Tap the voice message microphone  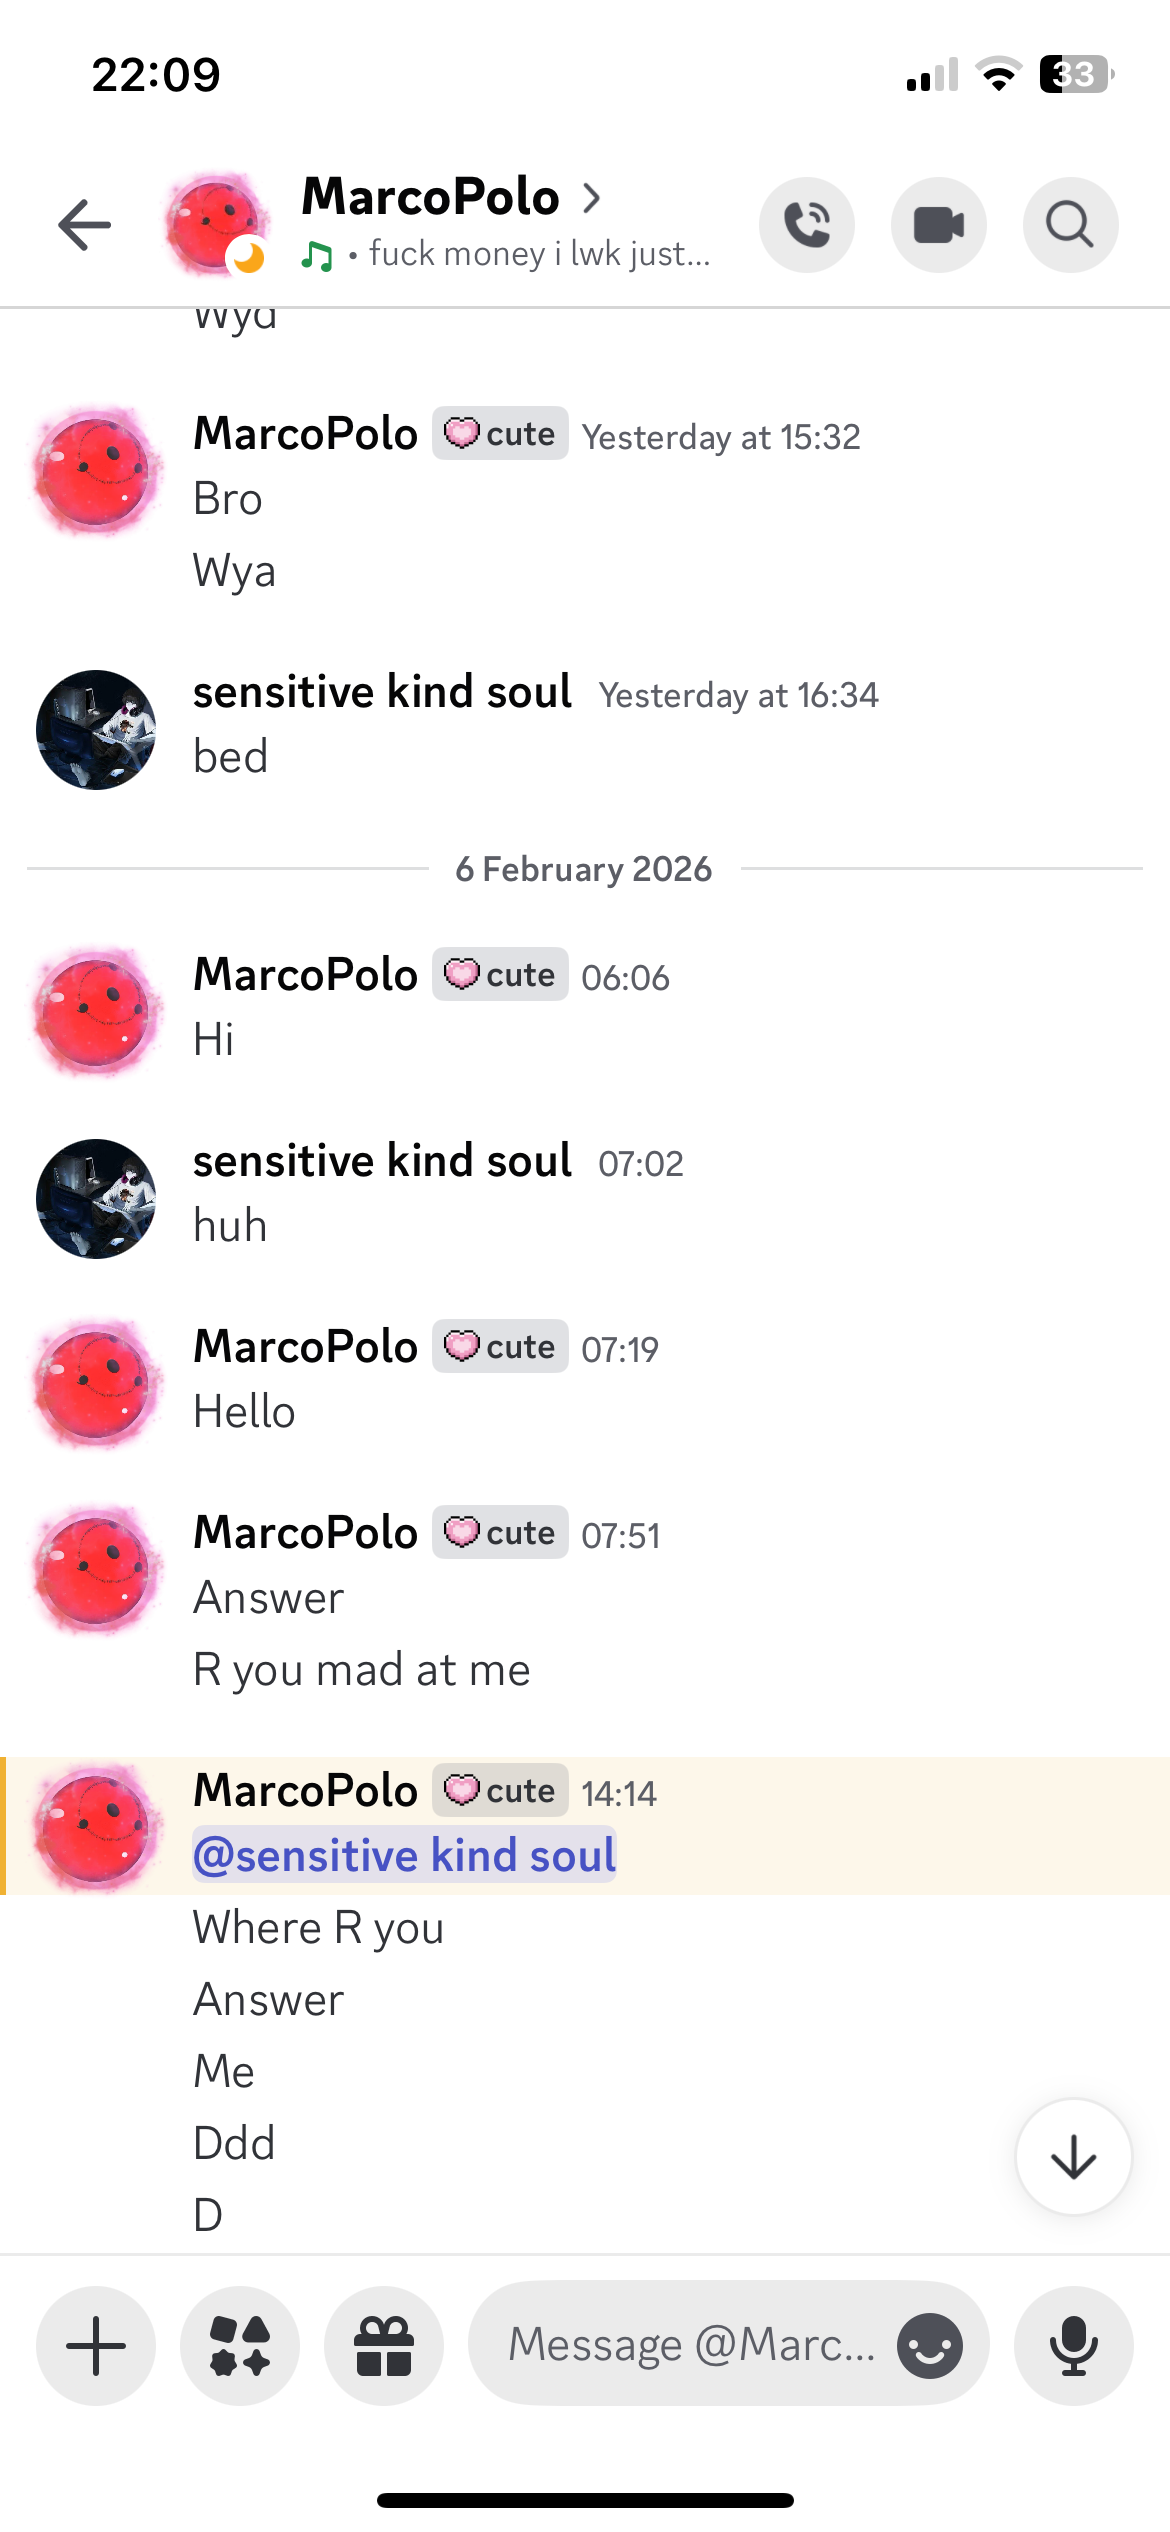point(1073,2345)
